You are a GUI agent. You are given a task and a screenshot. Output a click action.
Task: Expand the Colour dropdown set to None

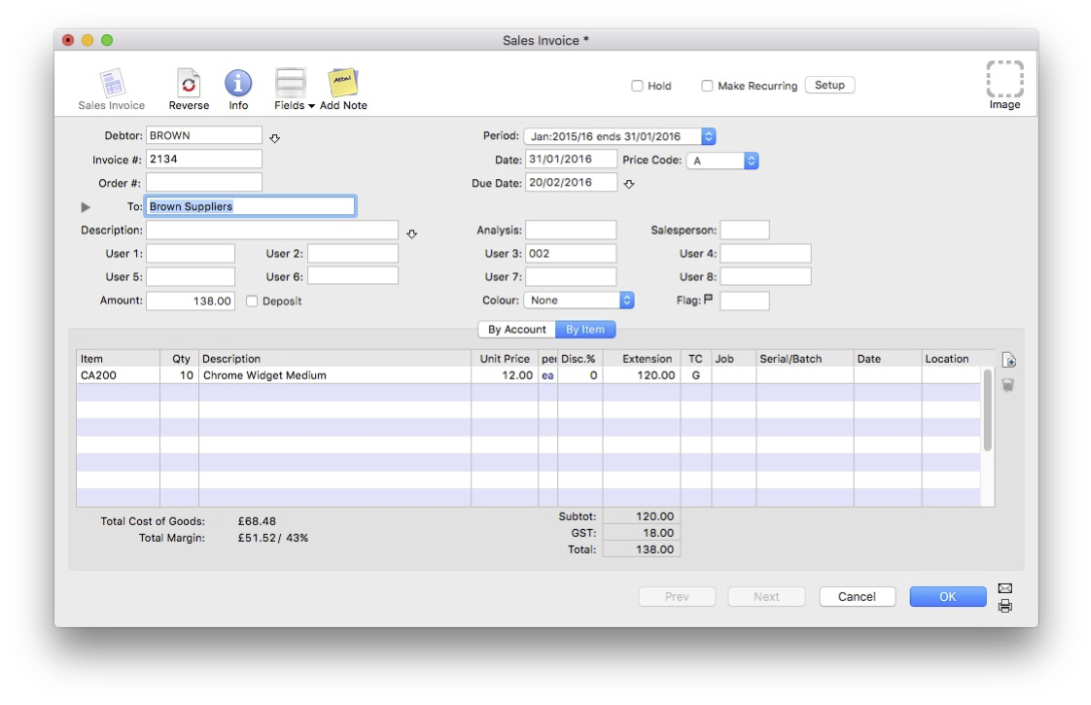579,300
